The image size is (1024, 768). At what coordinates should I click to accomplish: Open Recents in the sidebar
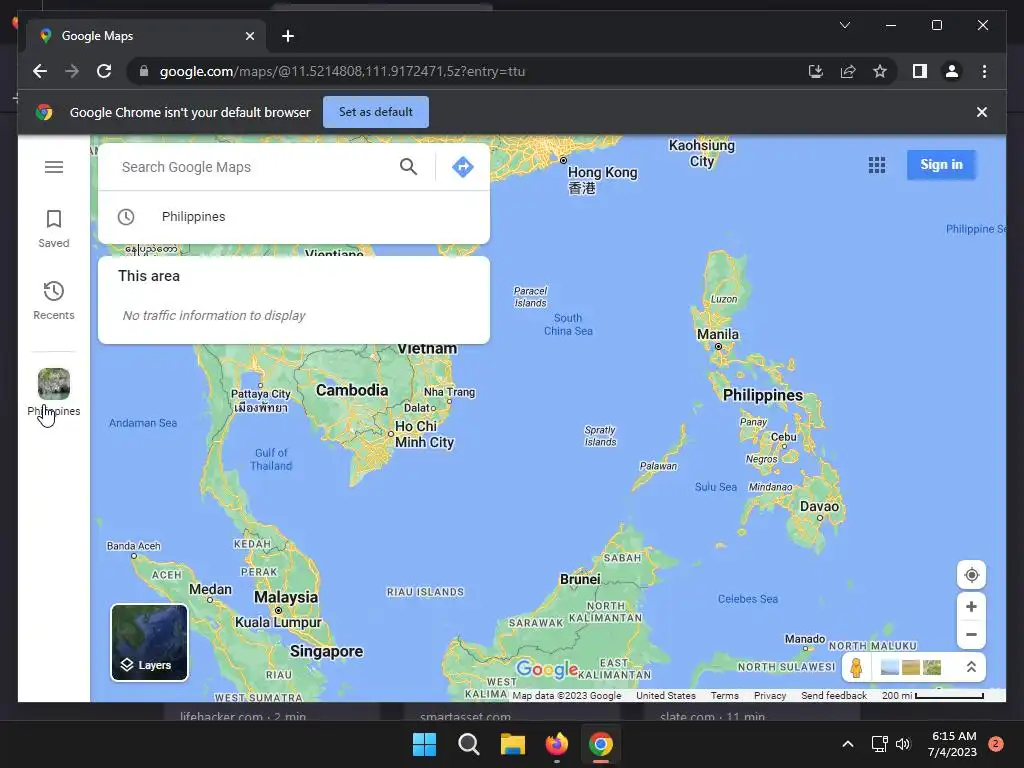point(54,300)
